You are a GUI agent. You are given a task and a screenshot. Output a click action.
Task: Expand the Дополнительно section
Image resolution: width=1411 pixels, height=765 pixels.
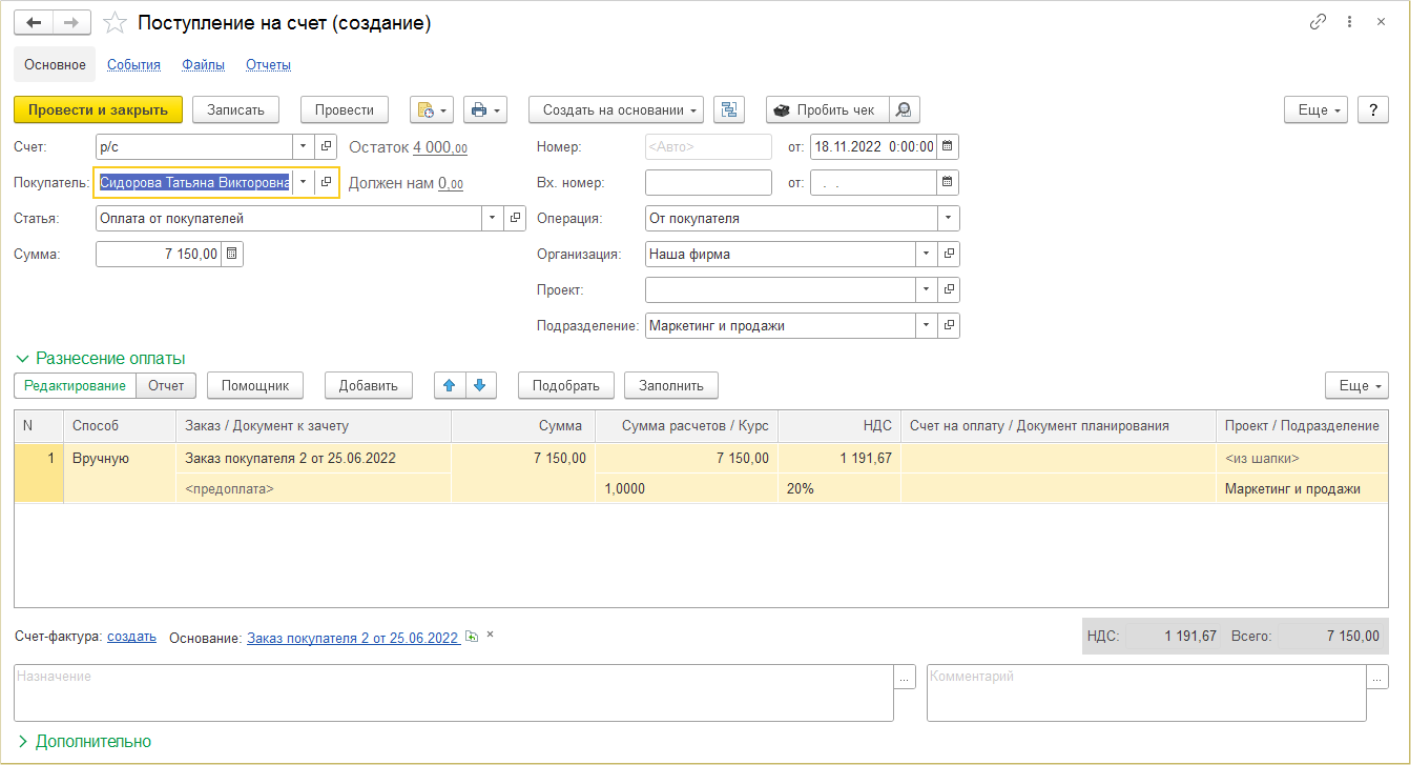click(x=84, y=741)
